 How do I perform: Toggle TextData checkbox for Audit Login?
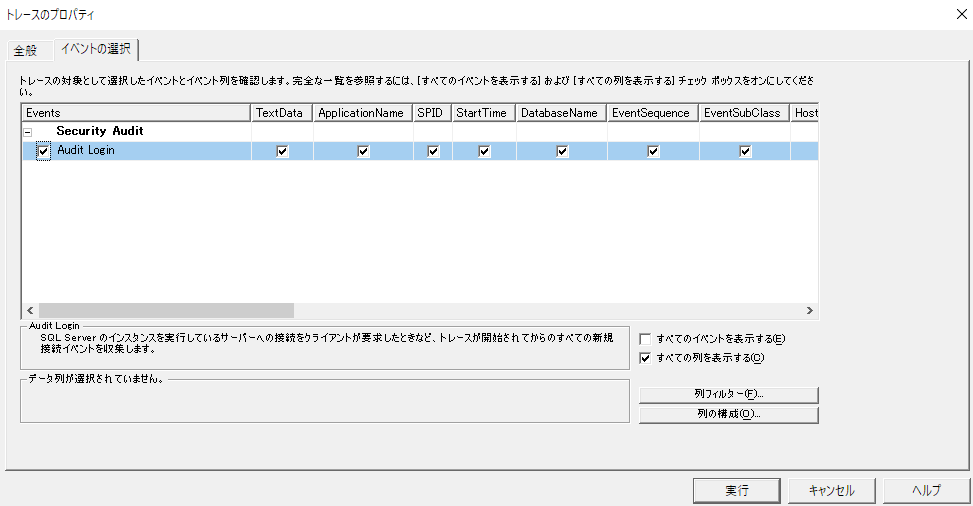coord(282,151)
